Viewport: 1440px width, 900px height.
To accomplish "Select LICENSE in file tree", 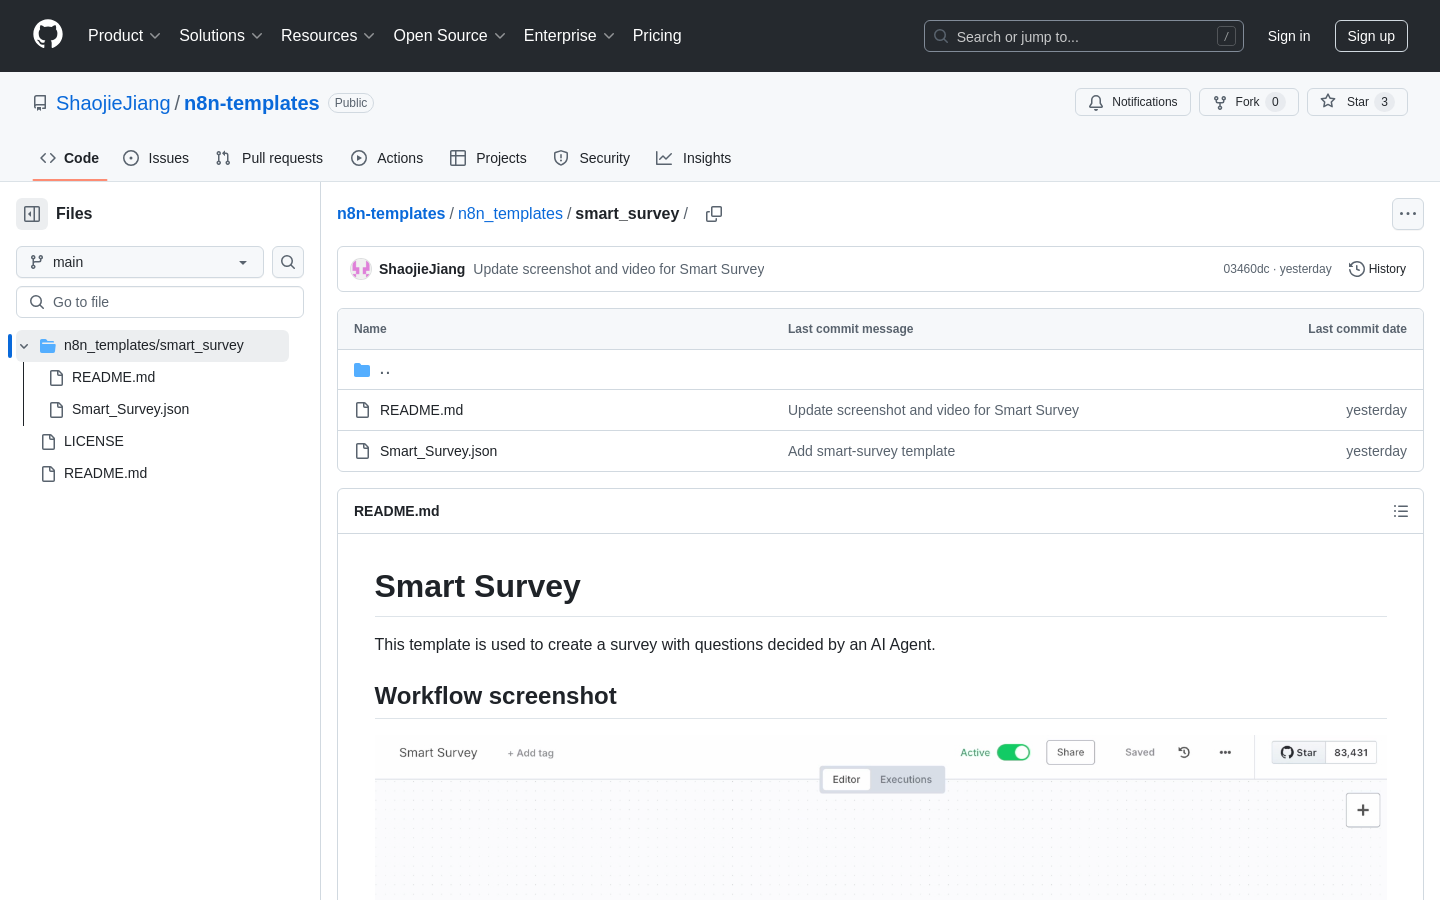I will pos(94,441).
